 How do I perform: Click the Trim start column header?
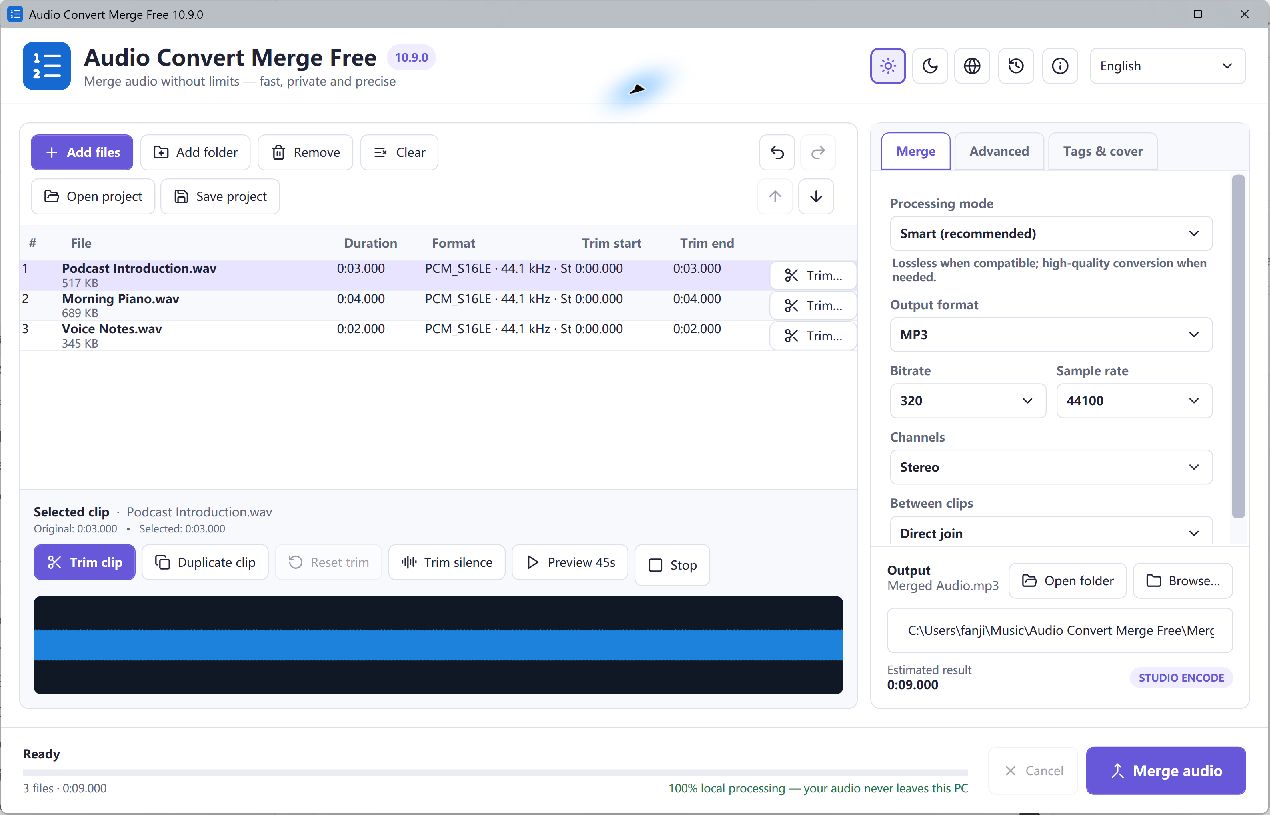pyautogui.click(x=612, y=243)
